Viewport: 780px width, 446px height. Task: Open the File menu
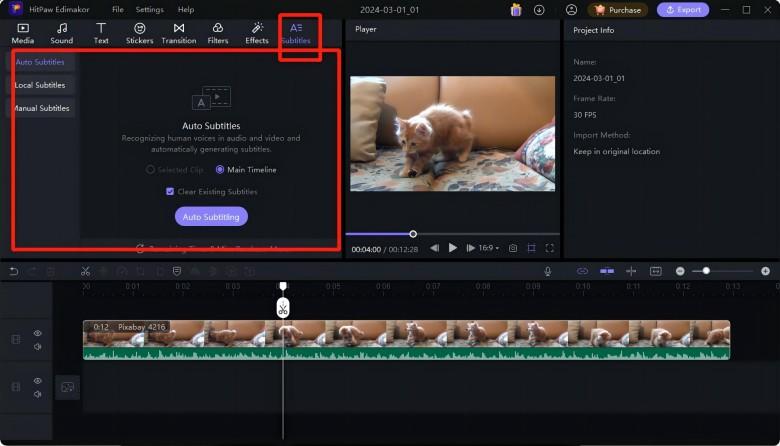[118, 9]
